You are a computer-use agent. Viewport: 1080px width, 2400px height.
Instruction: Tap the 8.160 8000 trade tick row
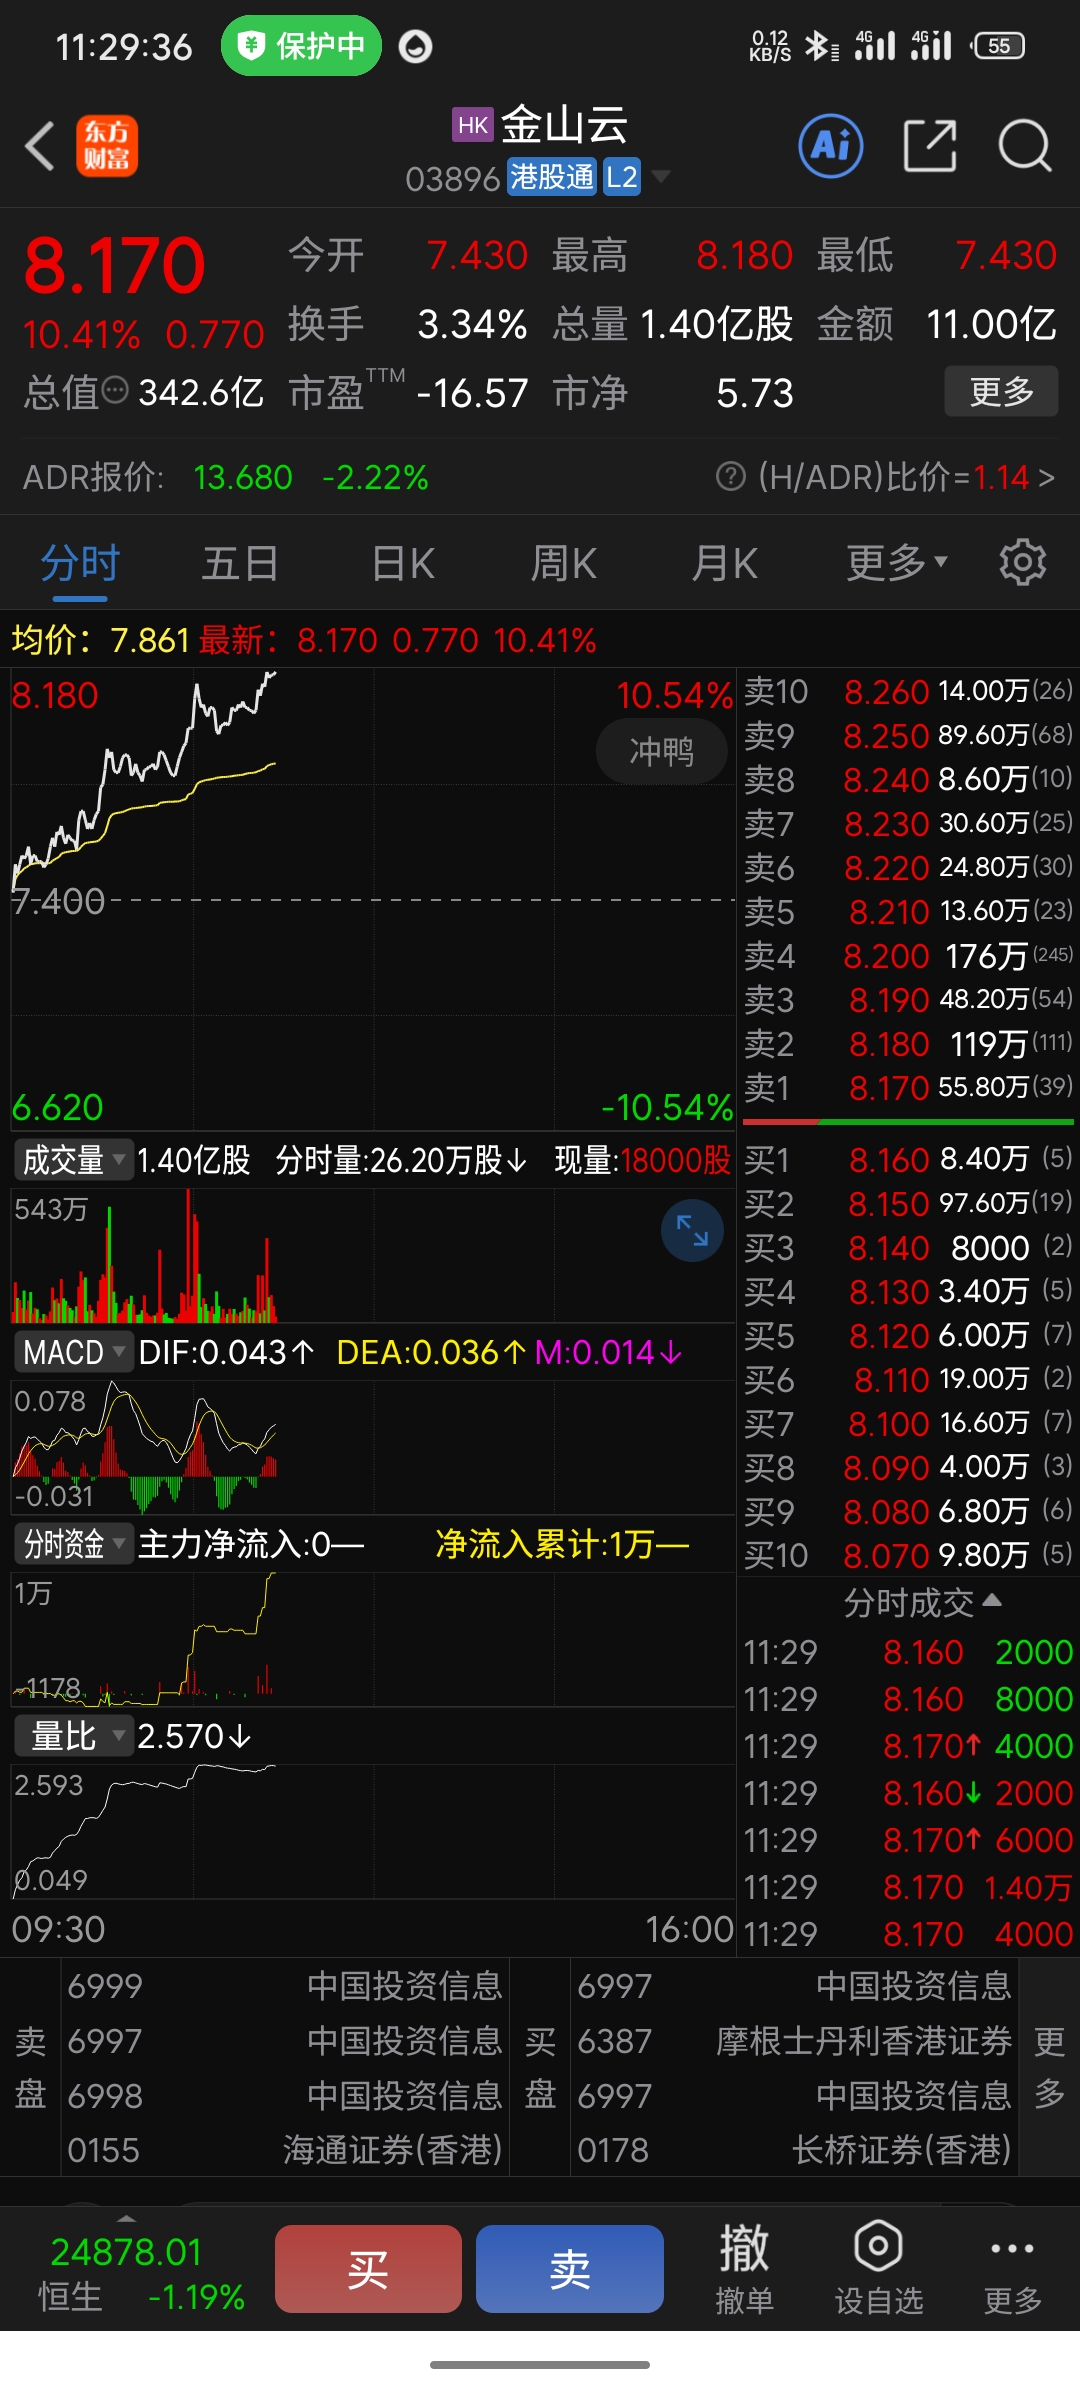click(x=908, y=1699)
